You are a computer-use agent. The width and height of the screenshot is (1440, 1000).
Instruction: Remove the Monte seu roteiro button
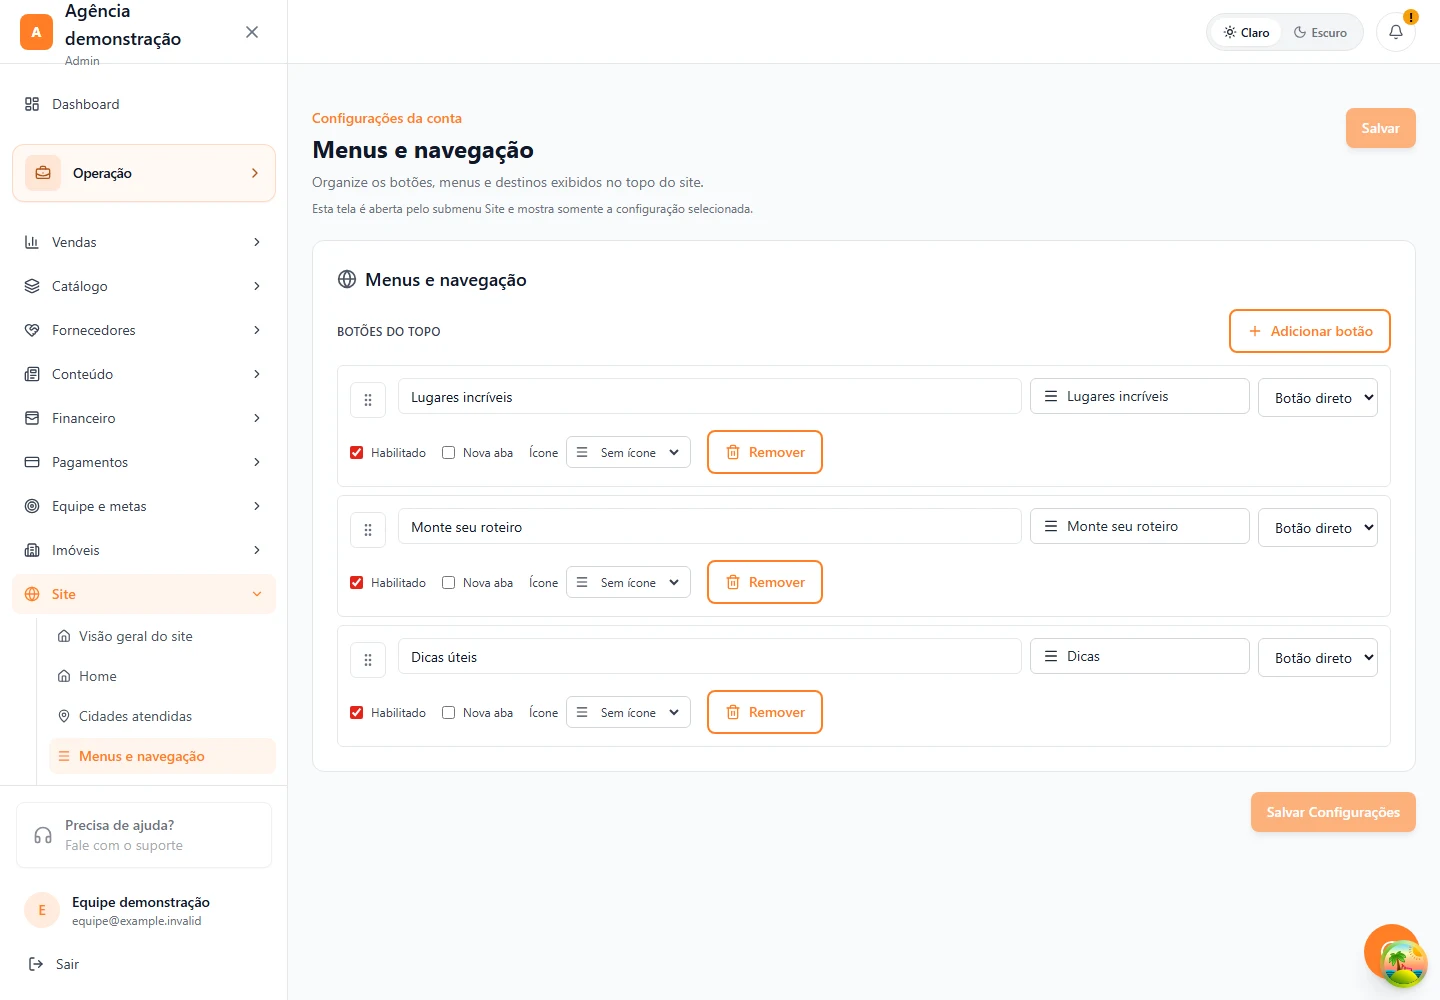(764, 582)
